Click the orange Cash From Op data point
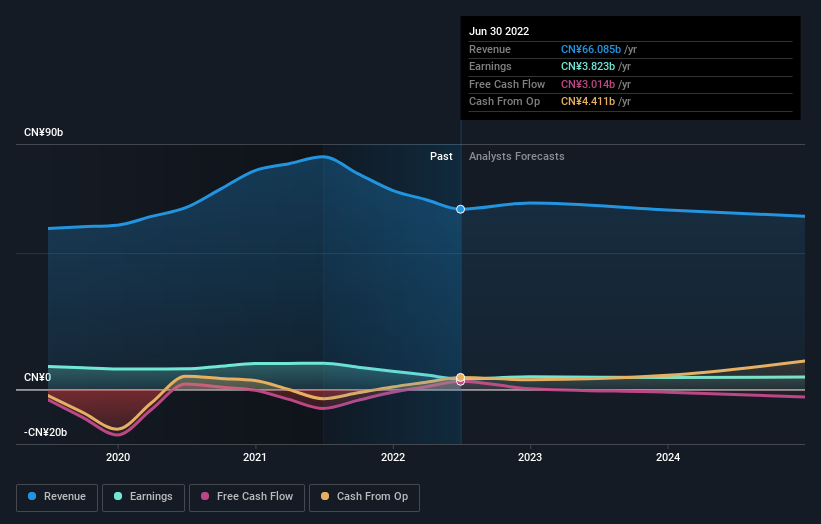The height and width of the screenshot is (524, 821). [460, 377]
